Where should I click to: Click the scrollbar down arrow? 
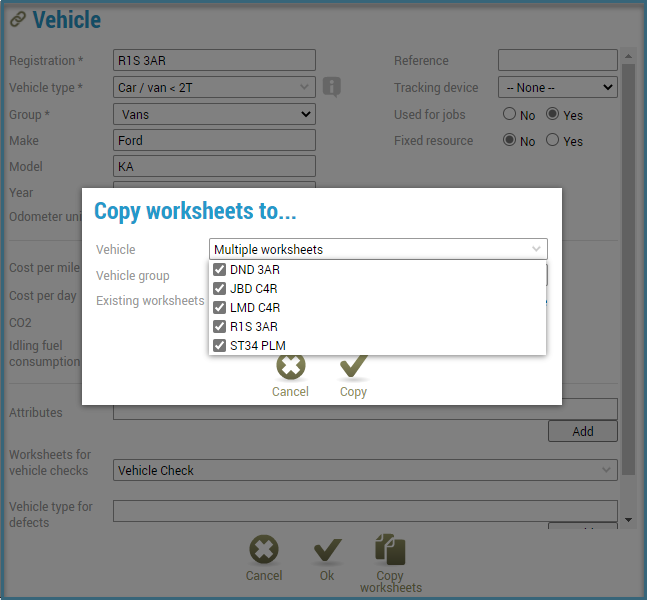[x=628, y=520]
